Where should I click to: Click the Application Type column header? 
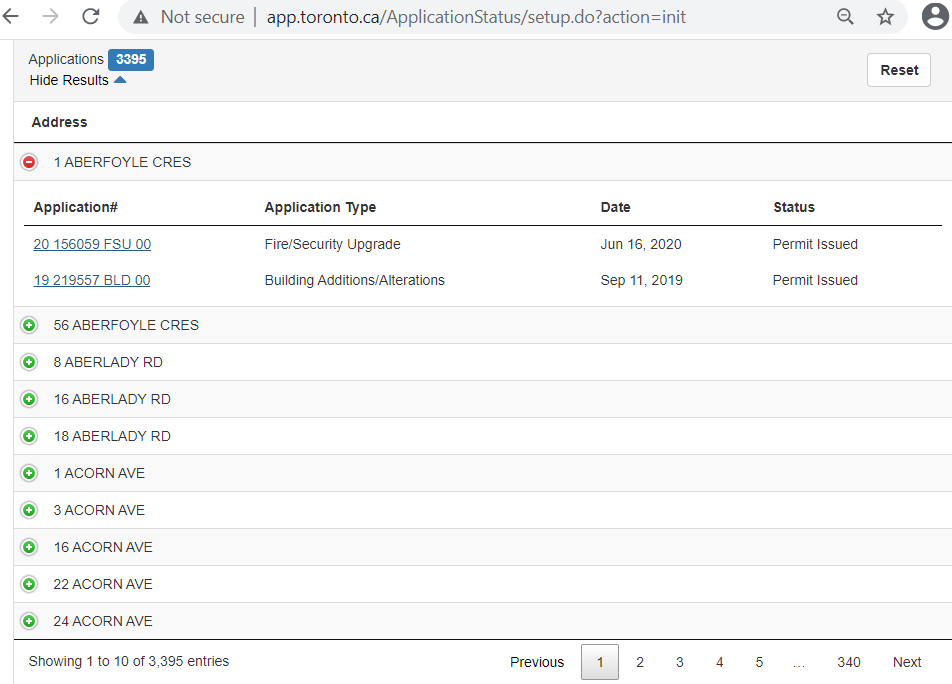click(x=320, y=207)
